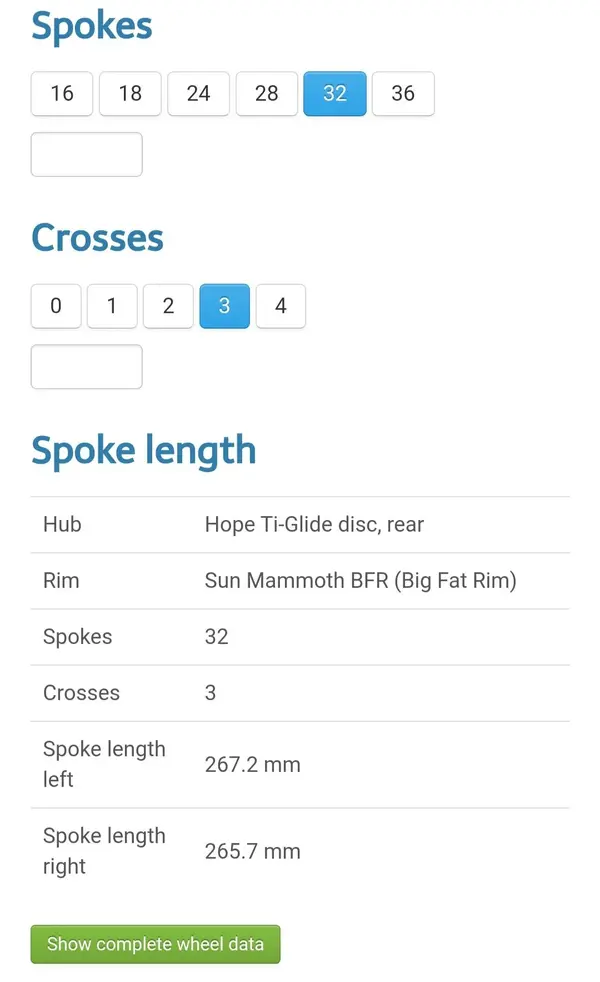Click the Spoke length heading
This screenshot has height=982, width=600.
pos(144,451)
